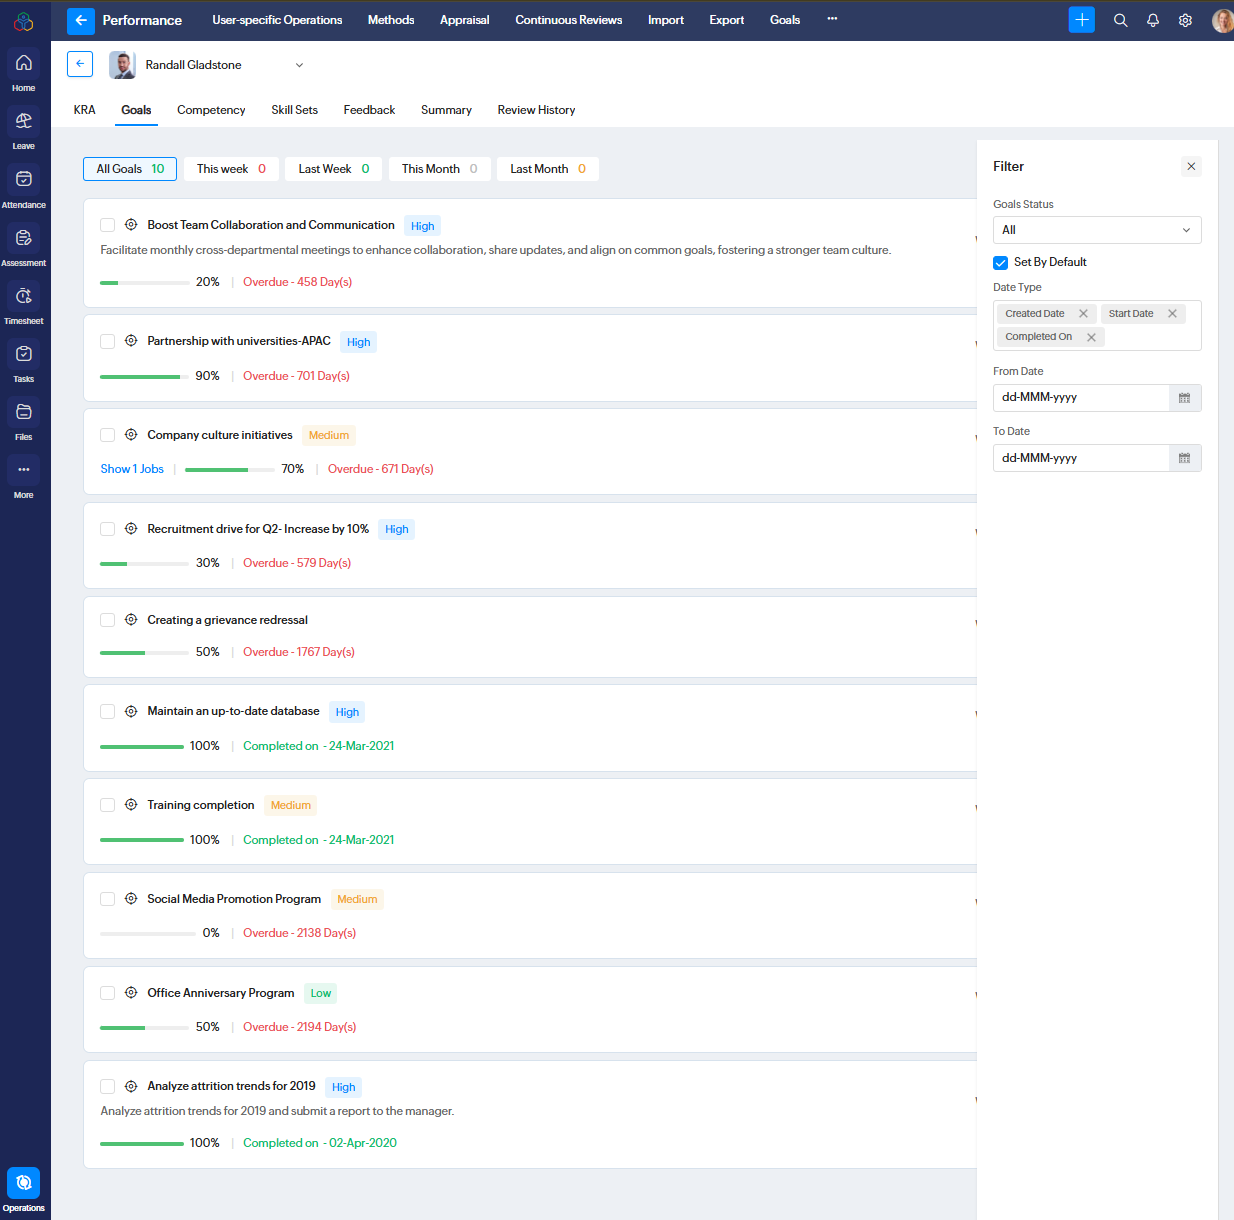
Task: Expand the Creating a grievance redressal card arrow
Action: [x=975, y=622]
